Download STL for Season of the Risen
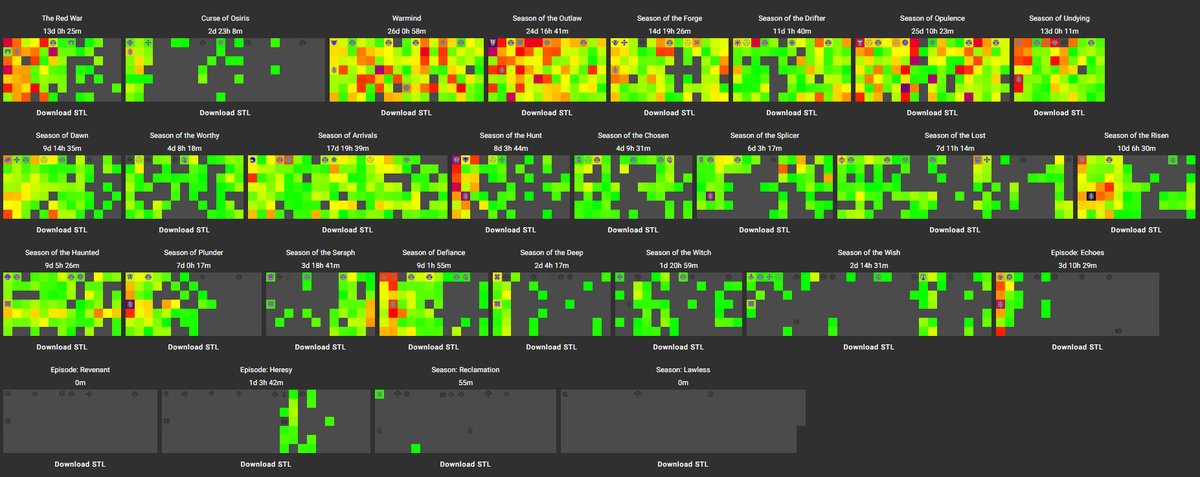1200x477 pixels. (x=1136, y=230)
